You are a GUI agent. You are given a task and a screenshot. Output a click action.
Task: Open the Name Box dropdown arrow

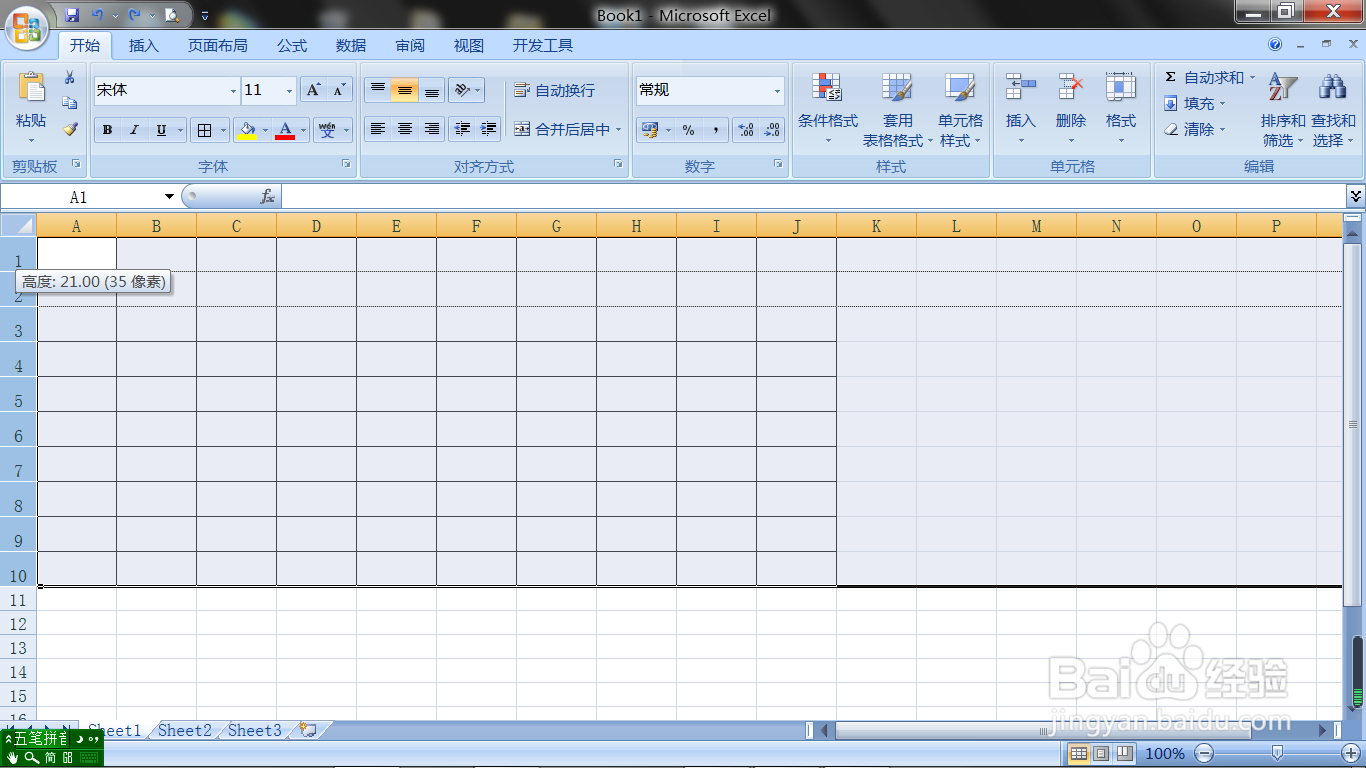pos(169,197)
